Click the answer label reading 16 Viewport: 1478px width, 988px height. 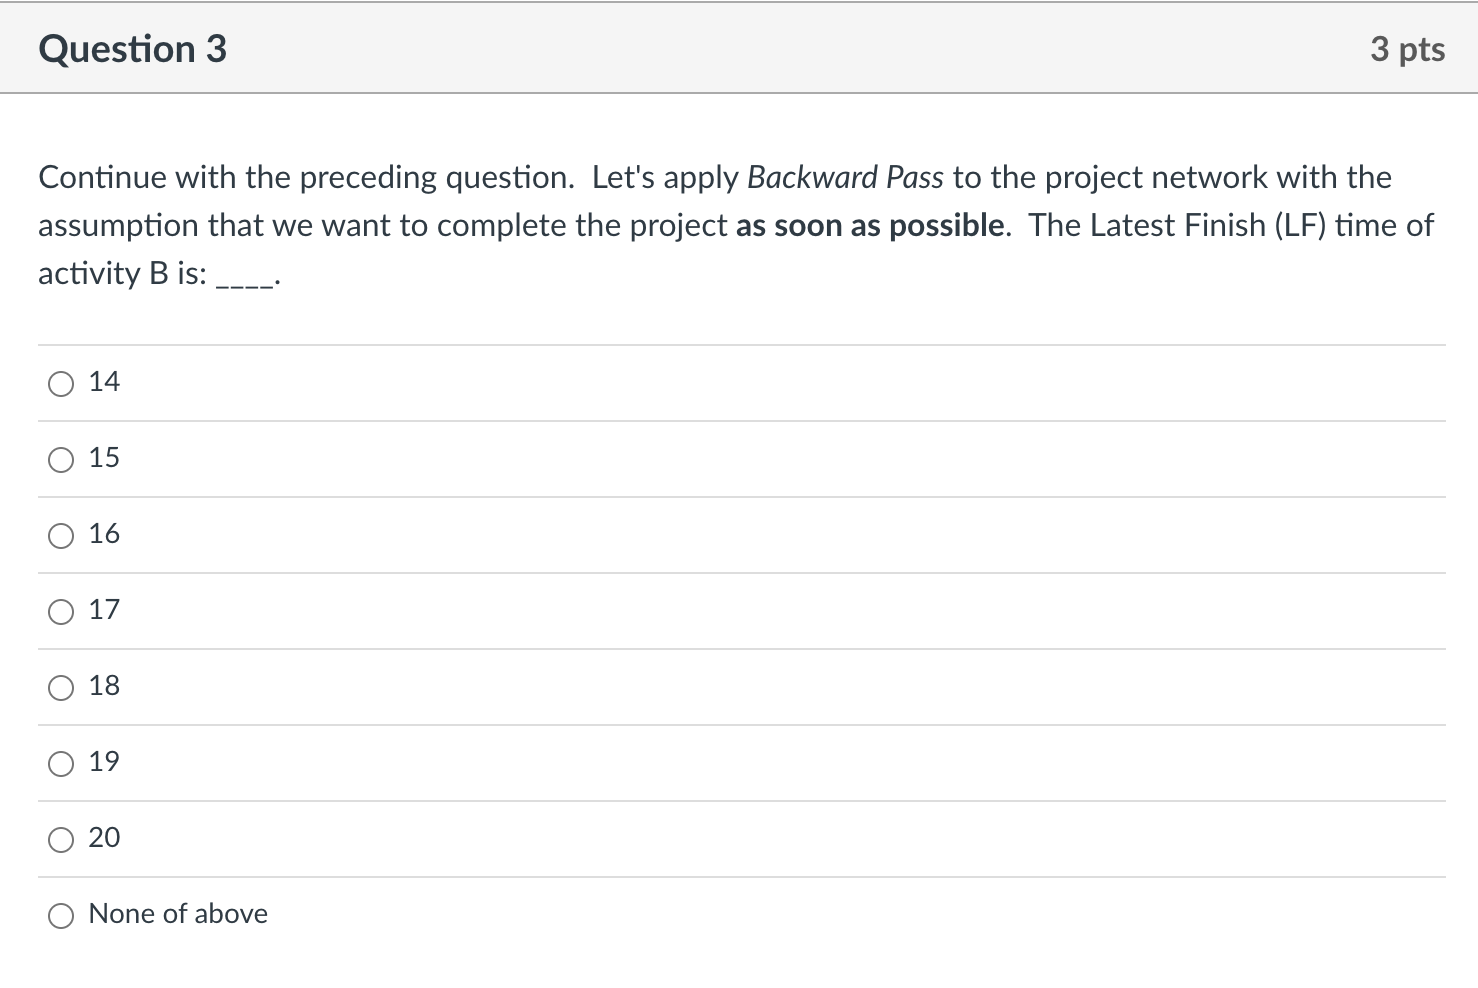(104, 534)
